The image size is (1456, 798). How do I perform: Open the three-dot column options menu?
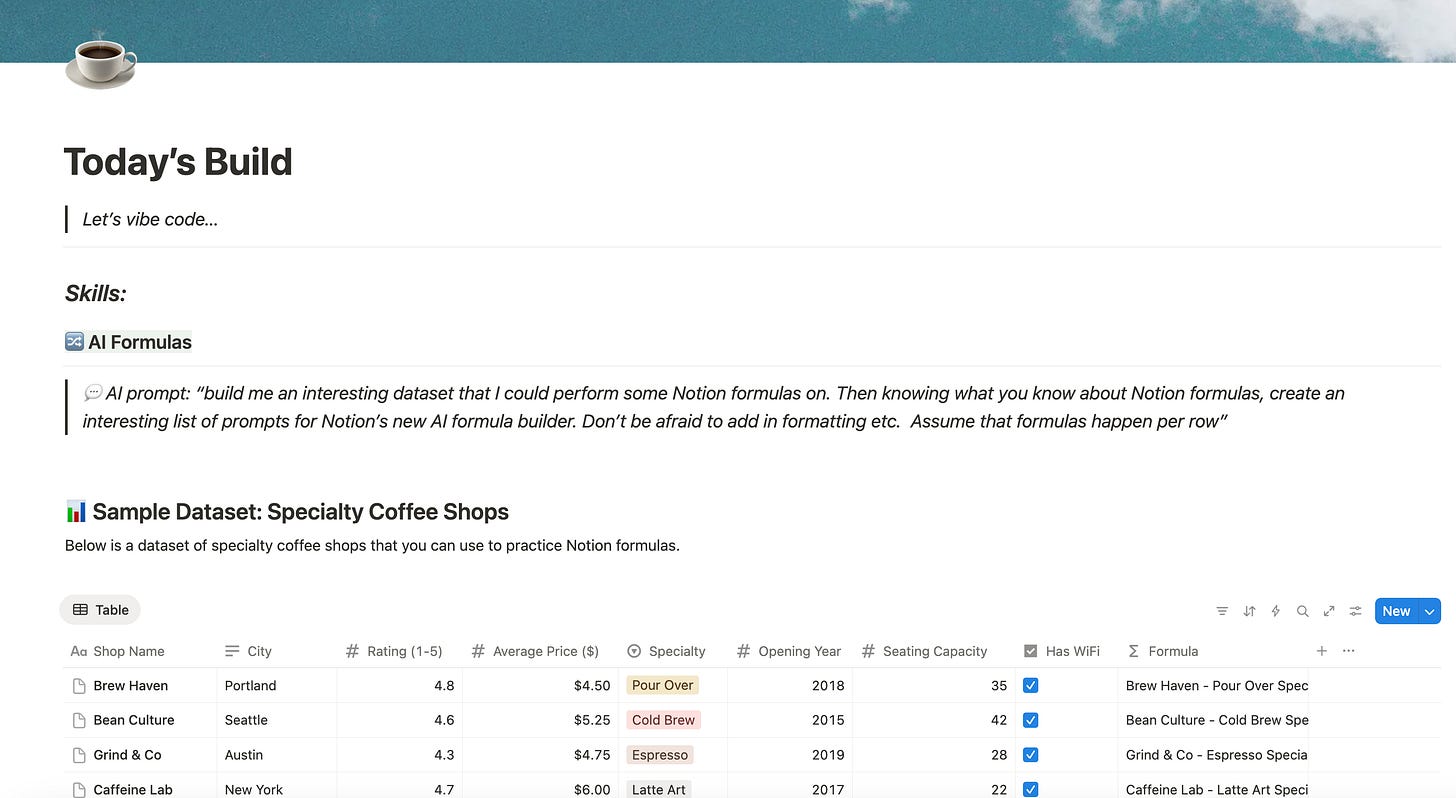[1349, 651]
